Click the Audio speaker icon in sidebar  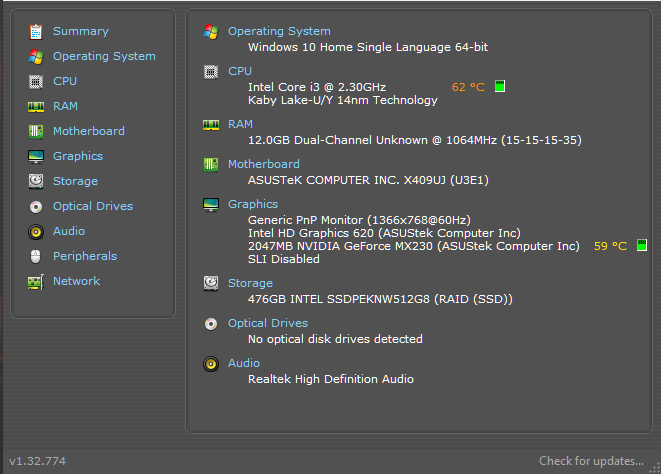point(36,232)
